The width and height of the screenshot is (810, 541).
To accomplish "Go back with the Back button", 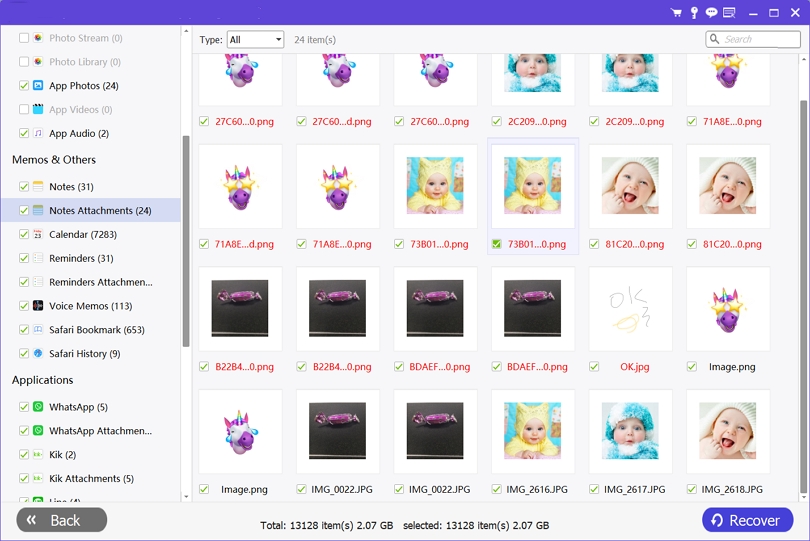I will [61, 520].
